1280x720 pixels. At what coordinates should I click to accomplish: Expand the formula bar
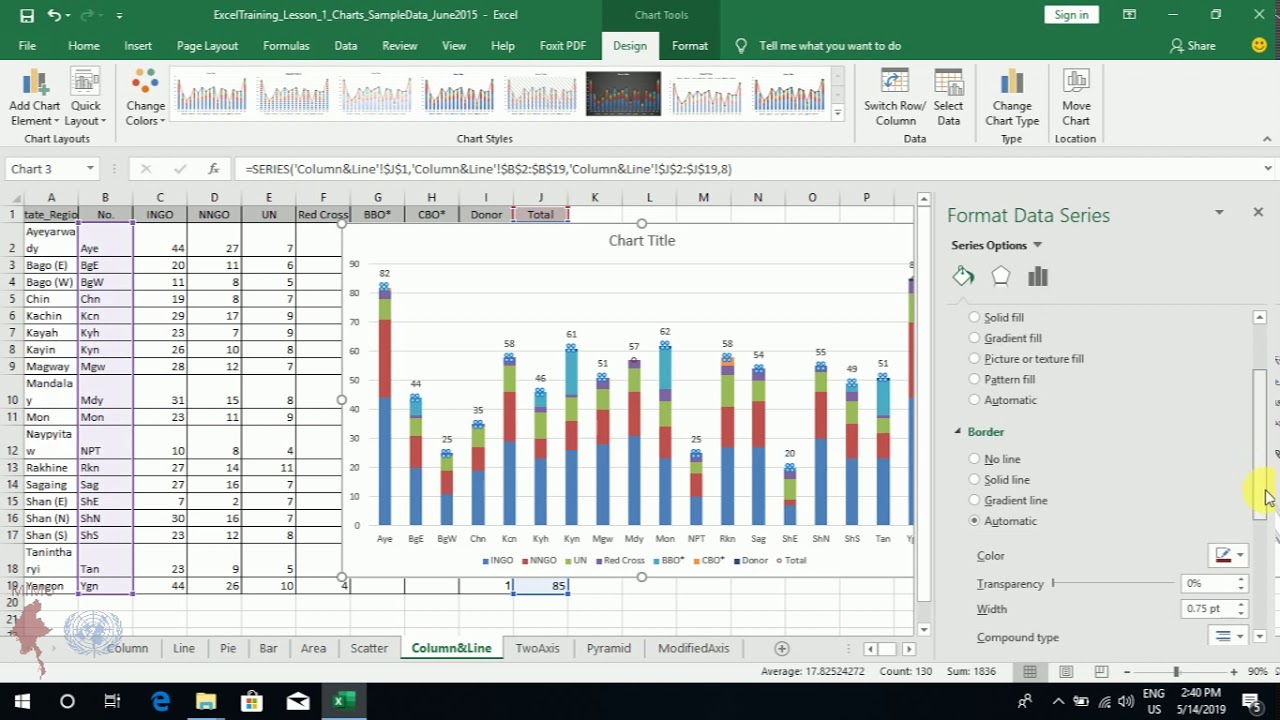(1268, 169)
